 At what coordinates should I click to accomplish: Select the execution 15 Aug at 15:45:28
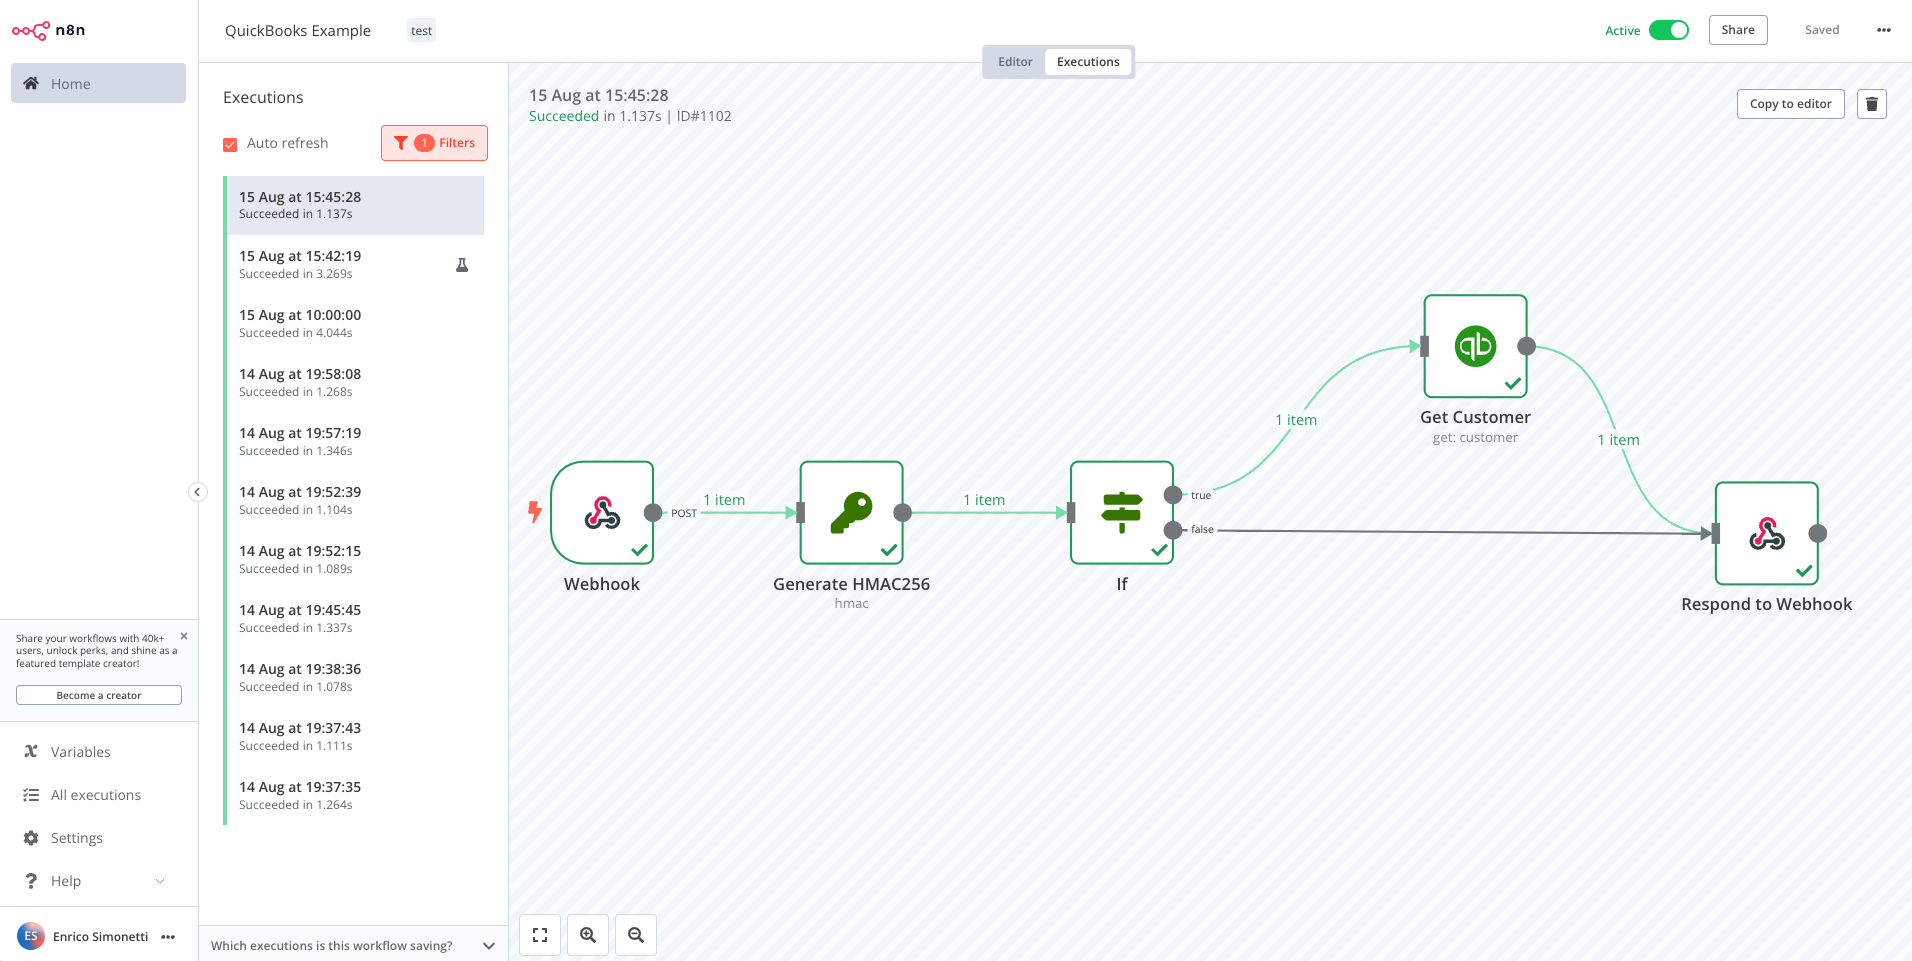[355, 205]
